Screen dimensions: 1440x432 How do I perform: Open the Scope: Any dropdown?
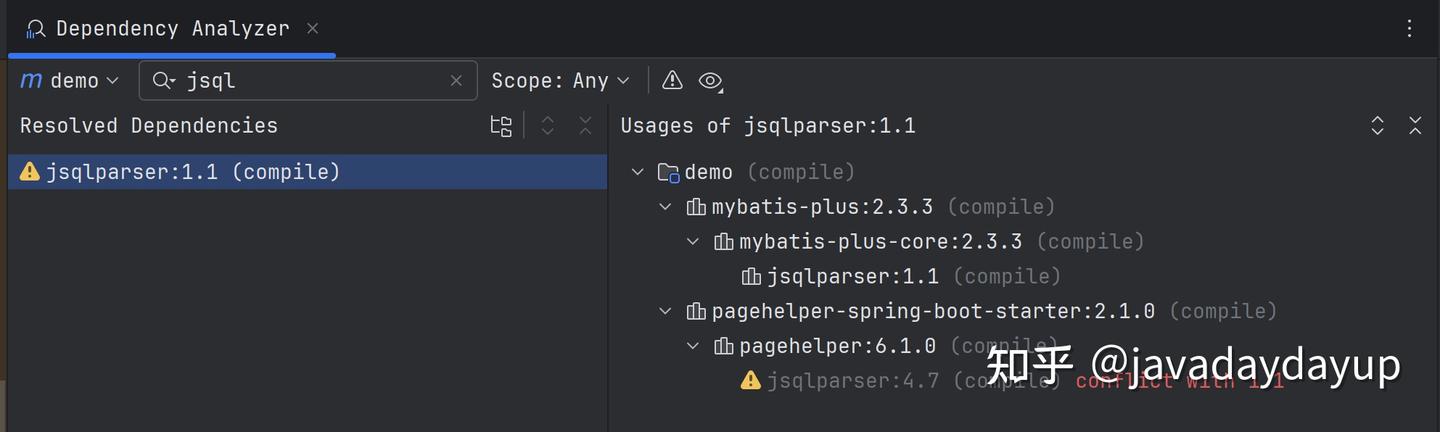561,81
